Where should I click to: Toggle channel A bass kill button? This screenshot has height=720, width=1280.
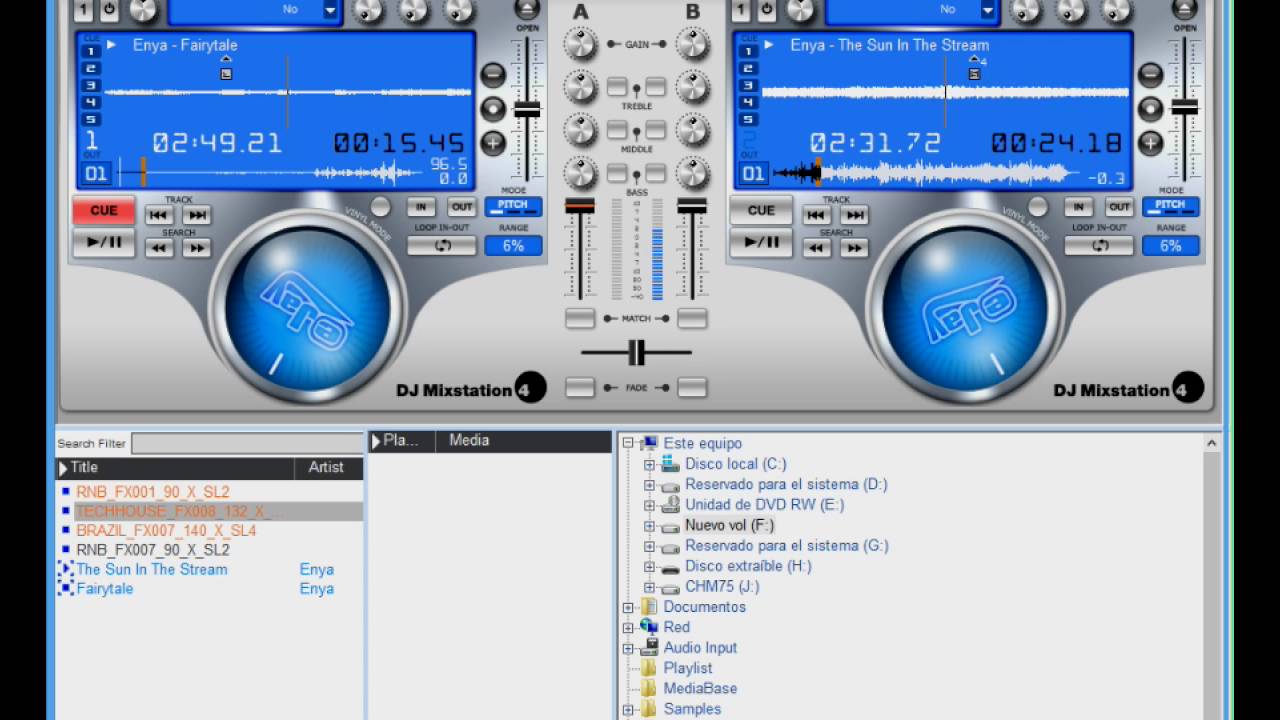point(617,174)
